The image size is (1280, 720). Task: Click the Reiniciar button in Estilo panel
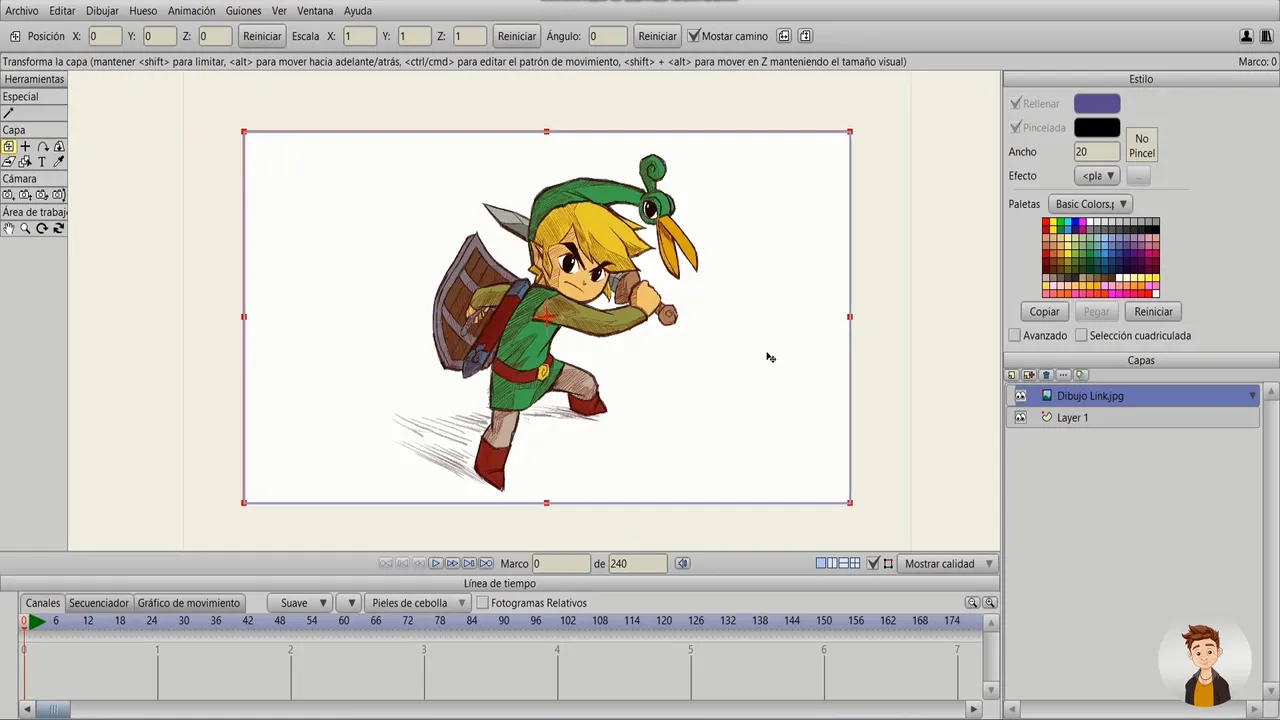(1153, 312)
